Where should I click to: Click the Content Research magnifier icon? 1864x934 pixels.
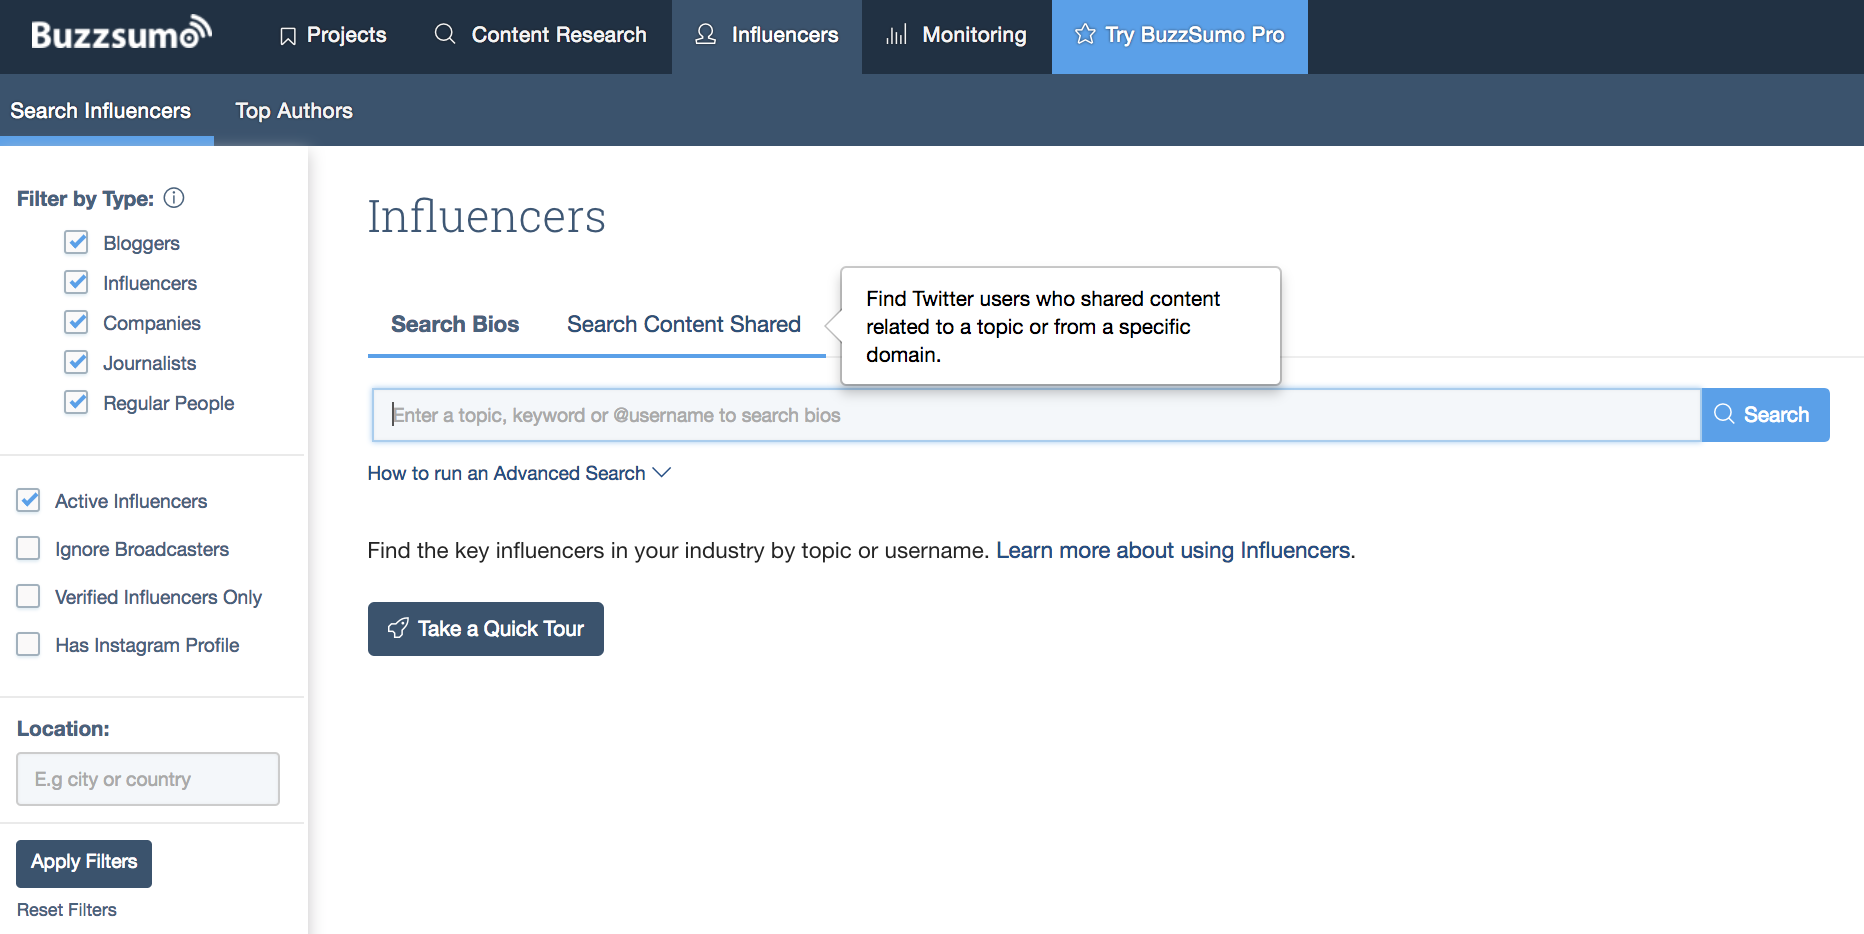point(445,34)
